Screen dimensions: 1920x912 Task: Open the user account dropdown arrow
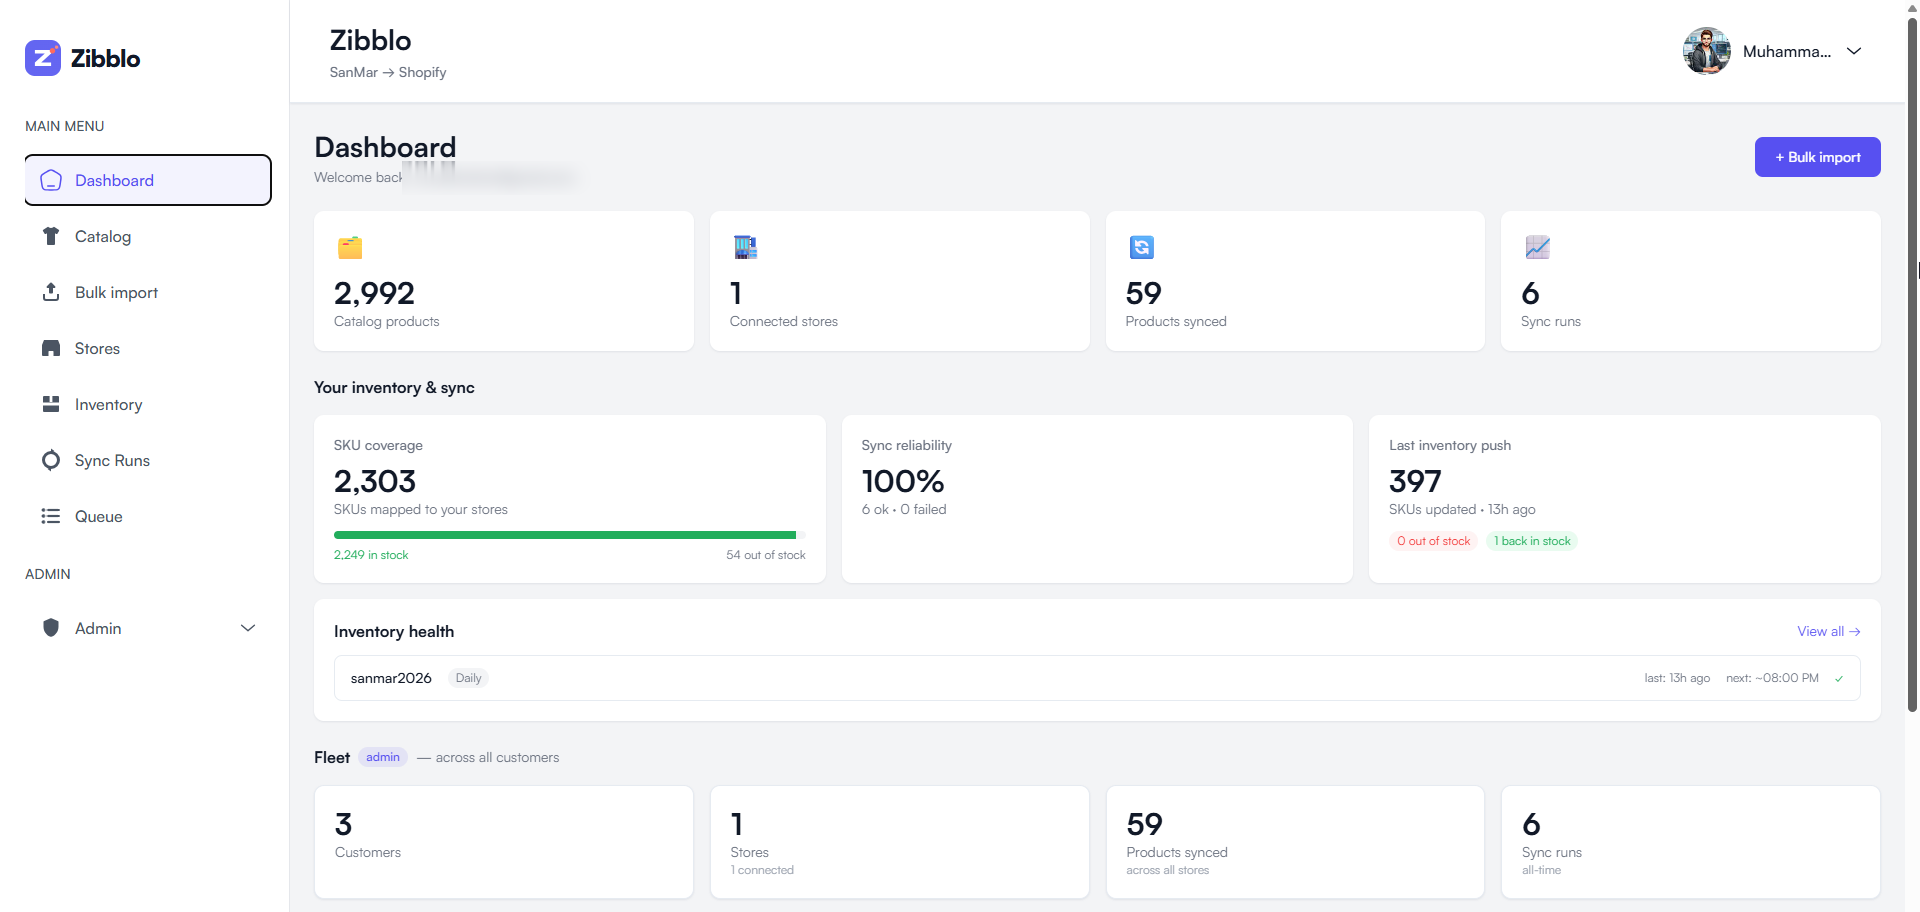1854,51
